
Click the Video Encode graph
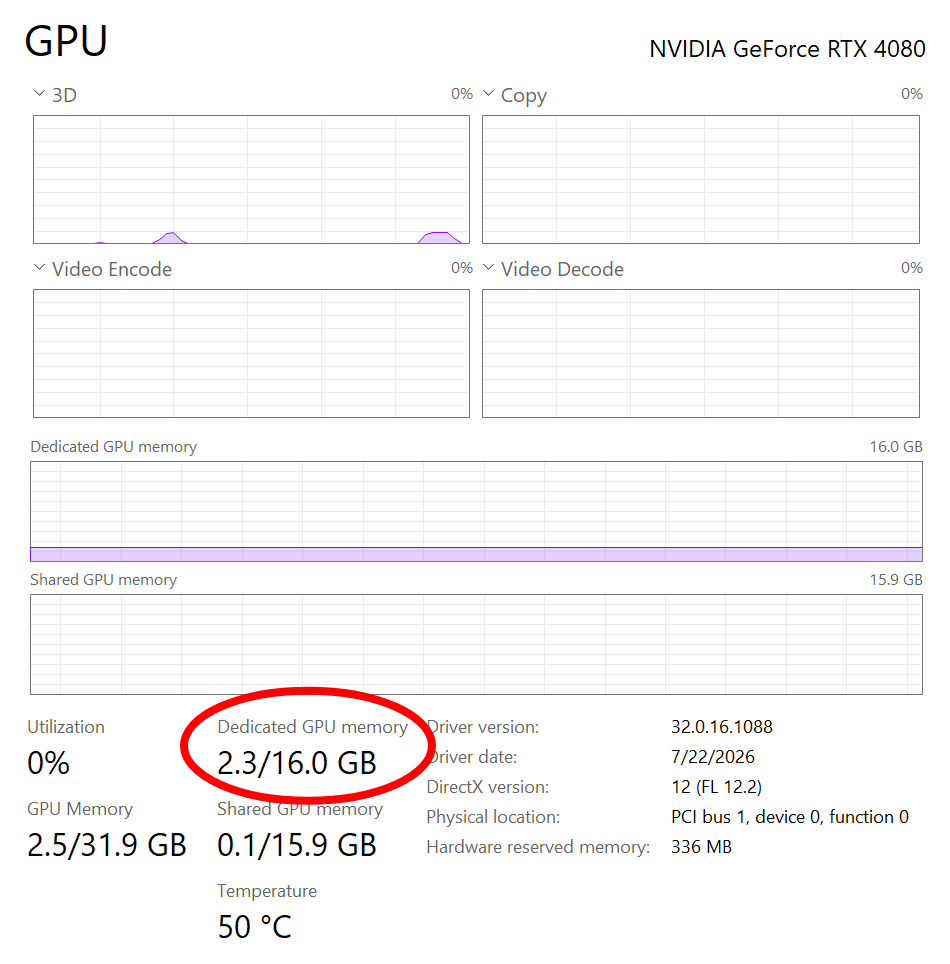click(251, 354)
